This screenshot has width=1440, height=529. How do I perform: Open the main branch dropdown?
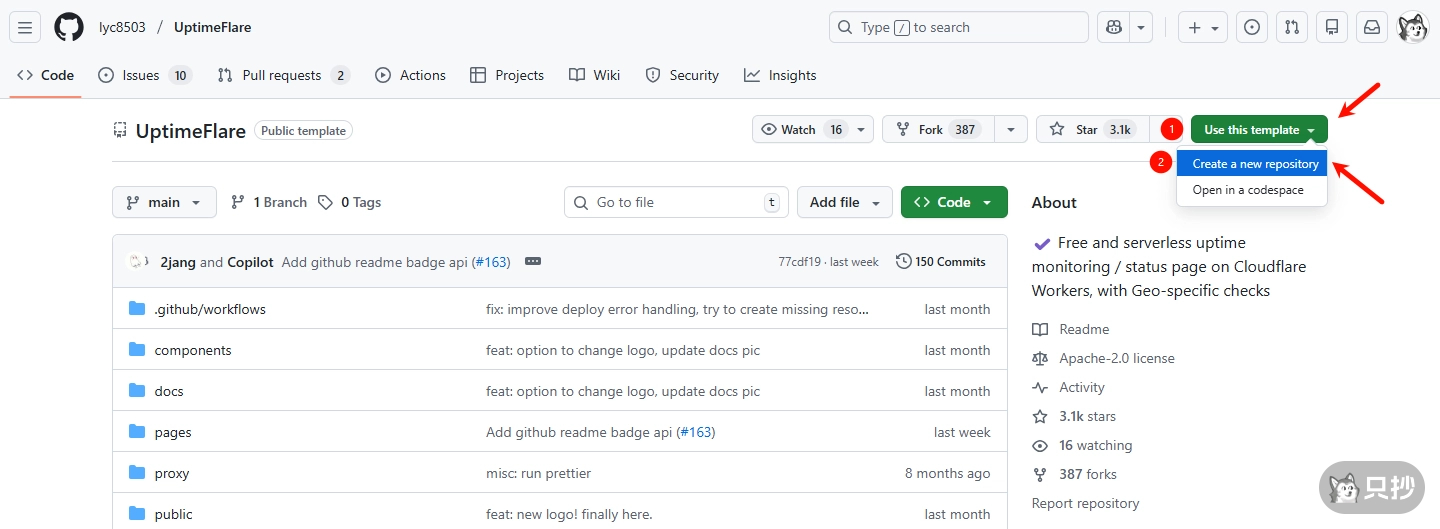coord(164,202)
